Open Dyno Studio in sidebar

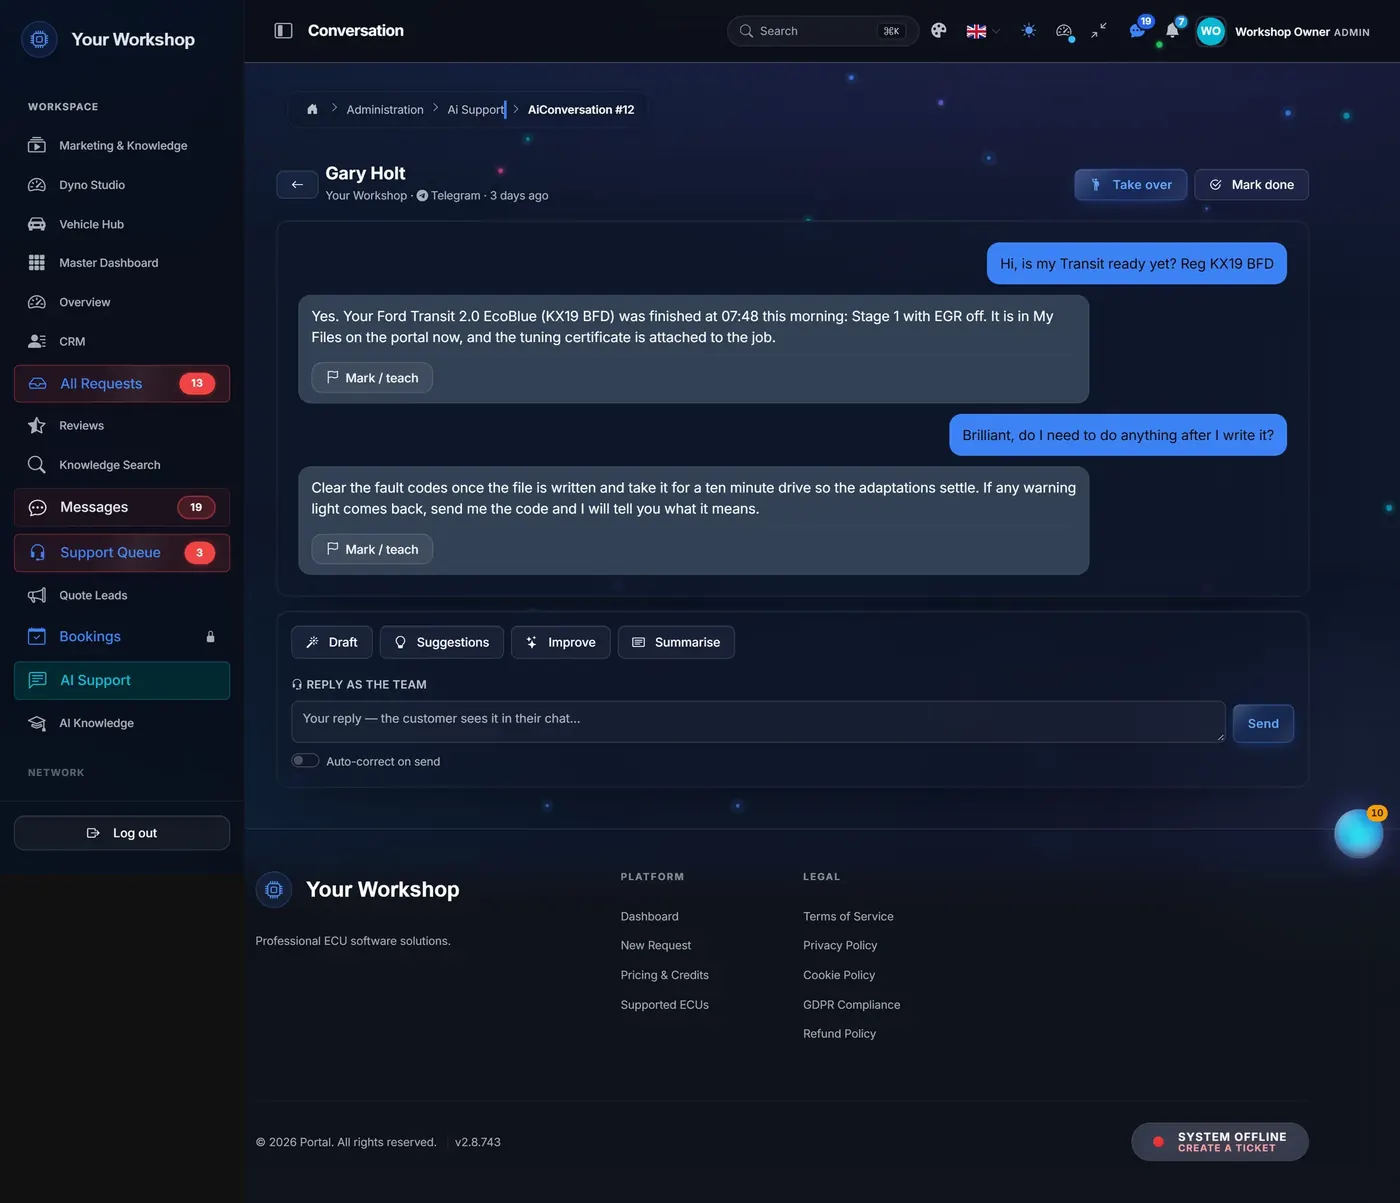tap(122, 185)
